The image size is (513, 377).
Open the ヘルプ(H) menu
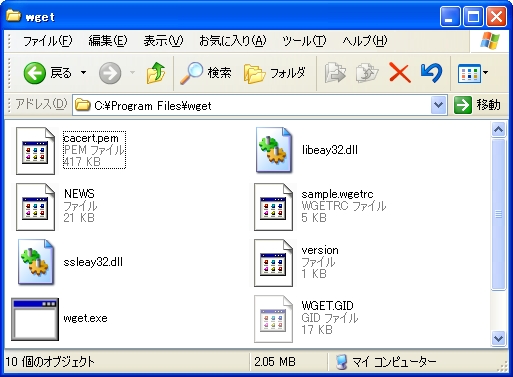(365, 41)
